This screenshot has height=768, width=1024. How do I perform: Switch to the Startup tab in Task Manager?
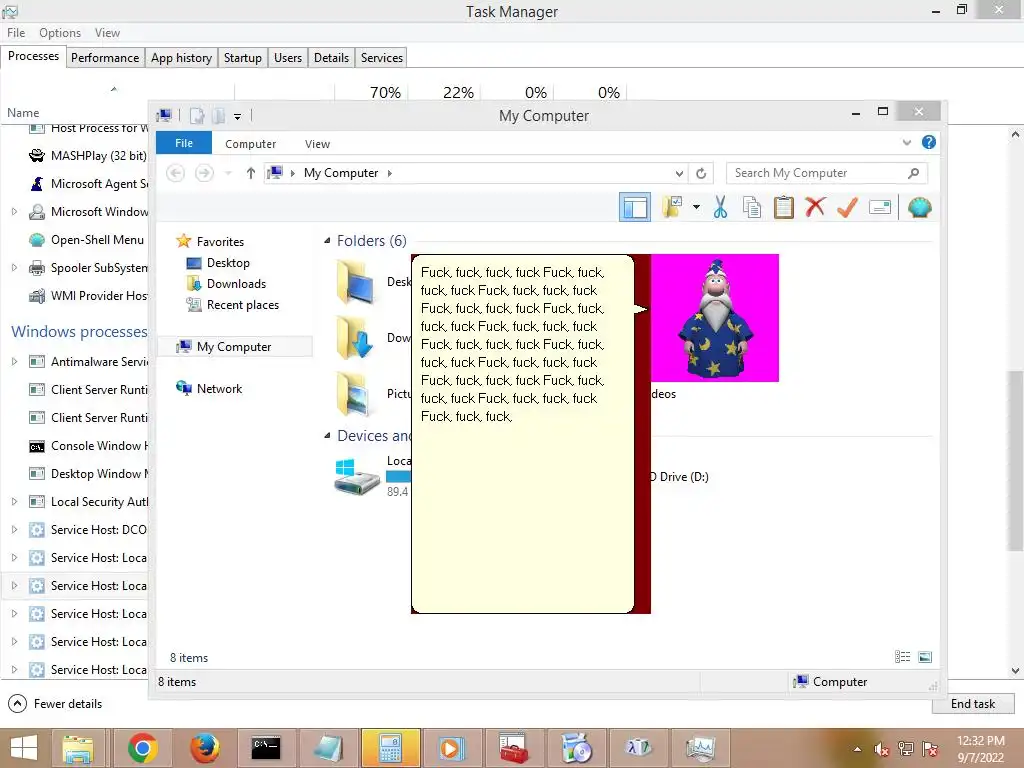tap(242, 57)
